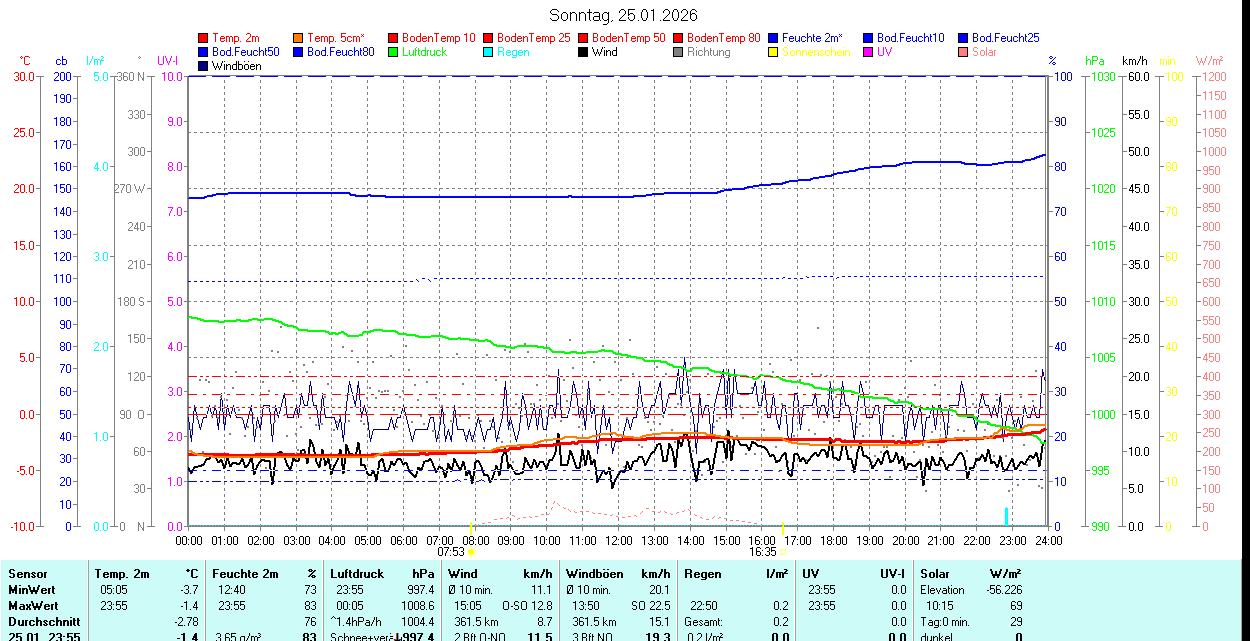This screenshot has width=1250, height=641.
Task: Click the yellow Sonnenschein legend square
Action: (773, 52)
